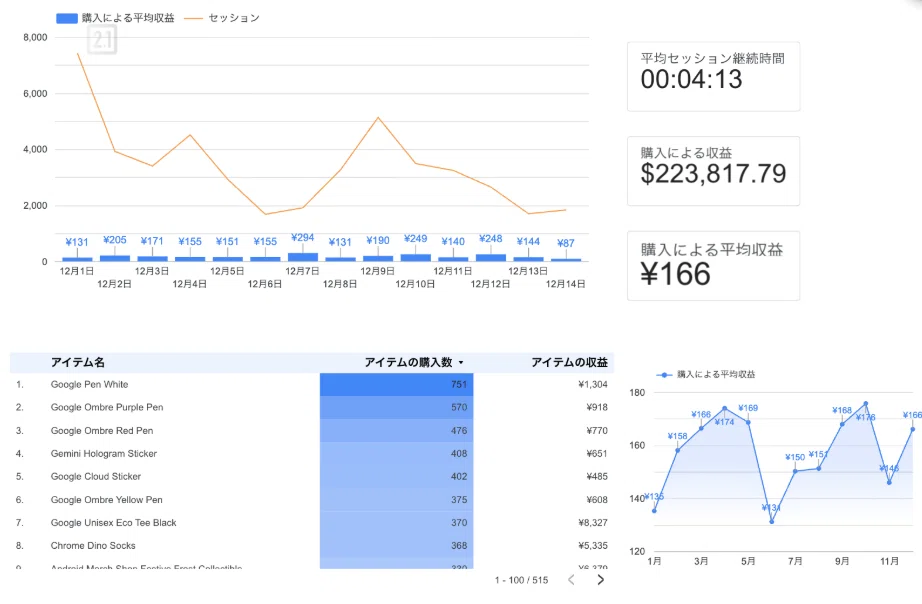Image resolution: width=922 pixels, height=604 pixels.
Task: Click the revenue cell ¥8,327
Action: click(x=593, y=523)
